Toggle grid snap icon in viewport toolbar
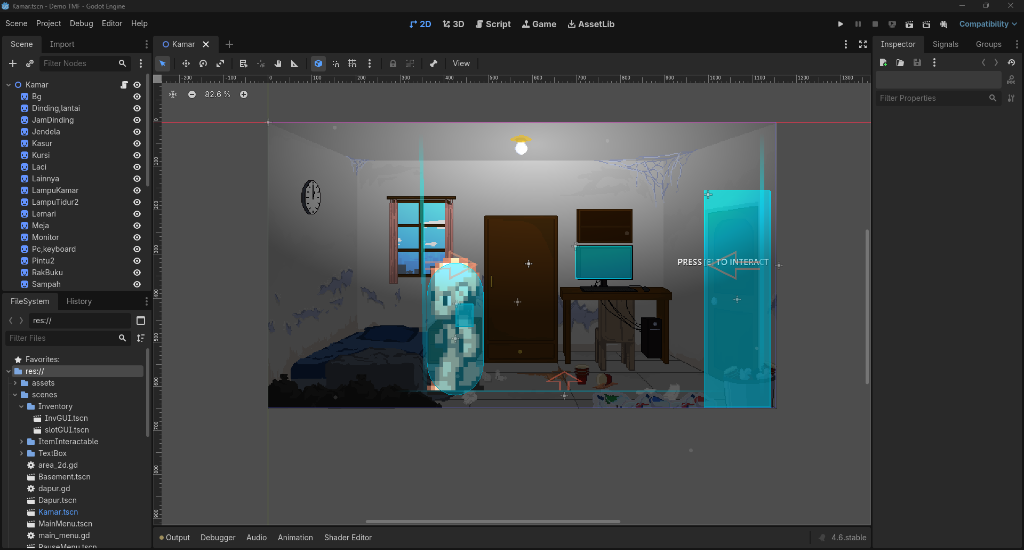 coord(353,63)
